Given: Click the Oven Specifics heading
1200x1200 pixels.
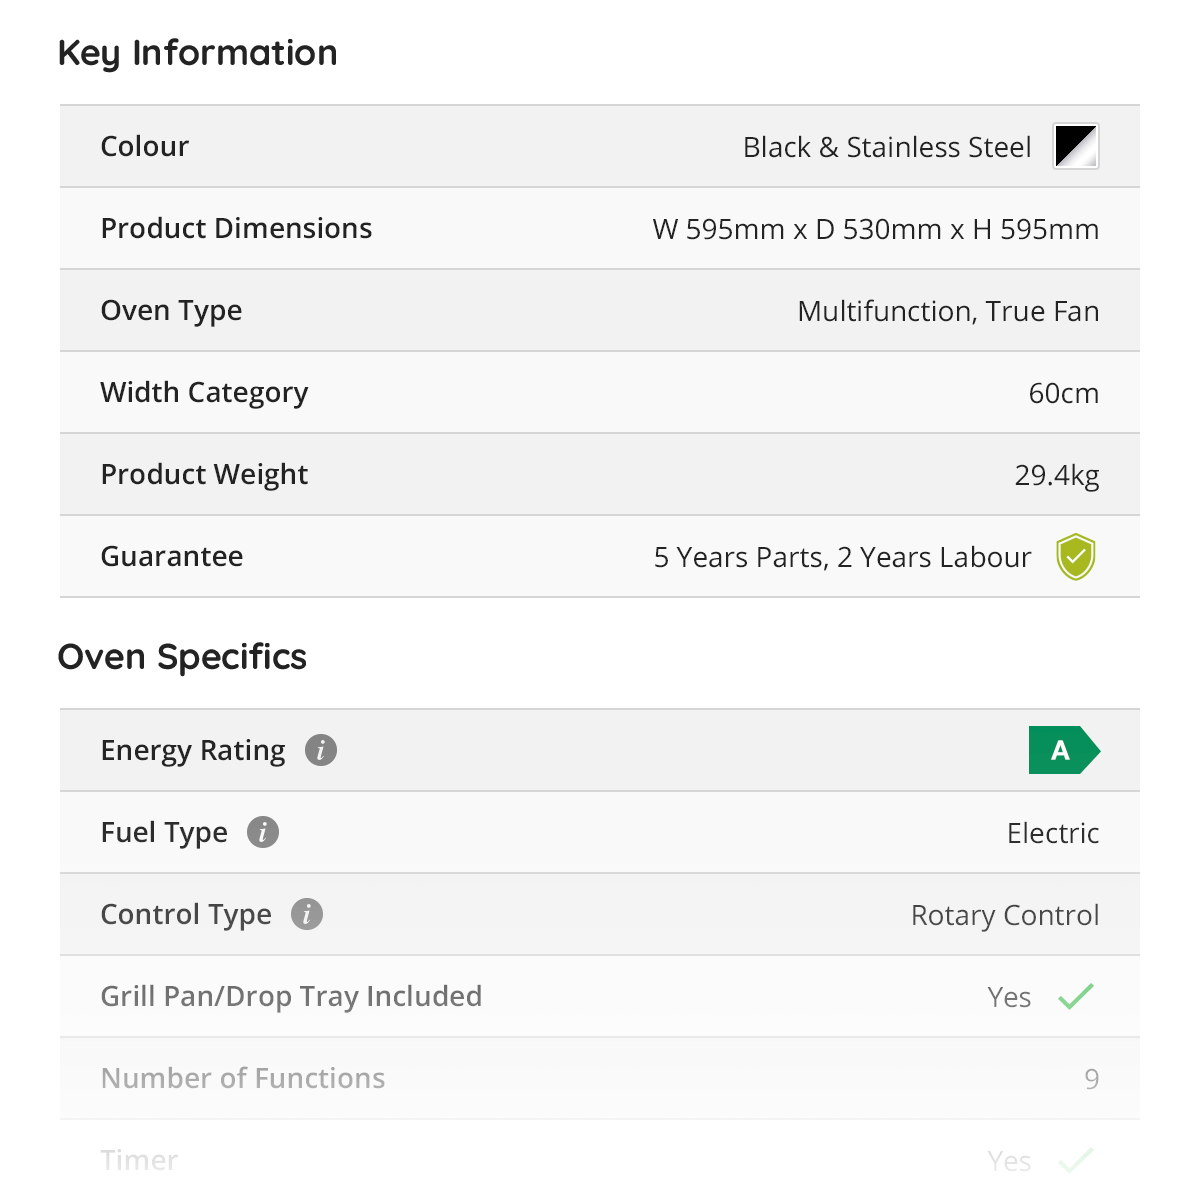Looking at the screenshot, I should [x=182, y=658].
